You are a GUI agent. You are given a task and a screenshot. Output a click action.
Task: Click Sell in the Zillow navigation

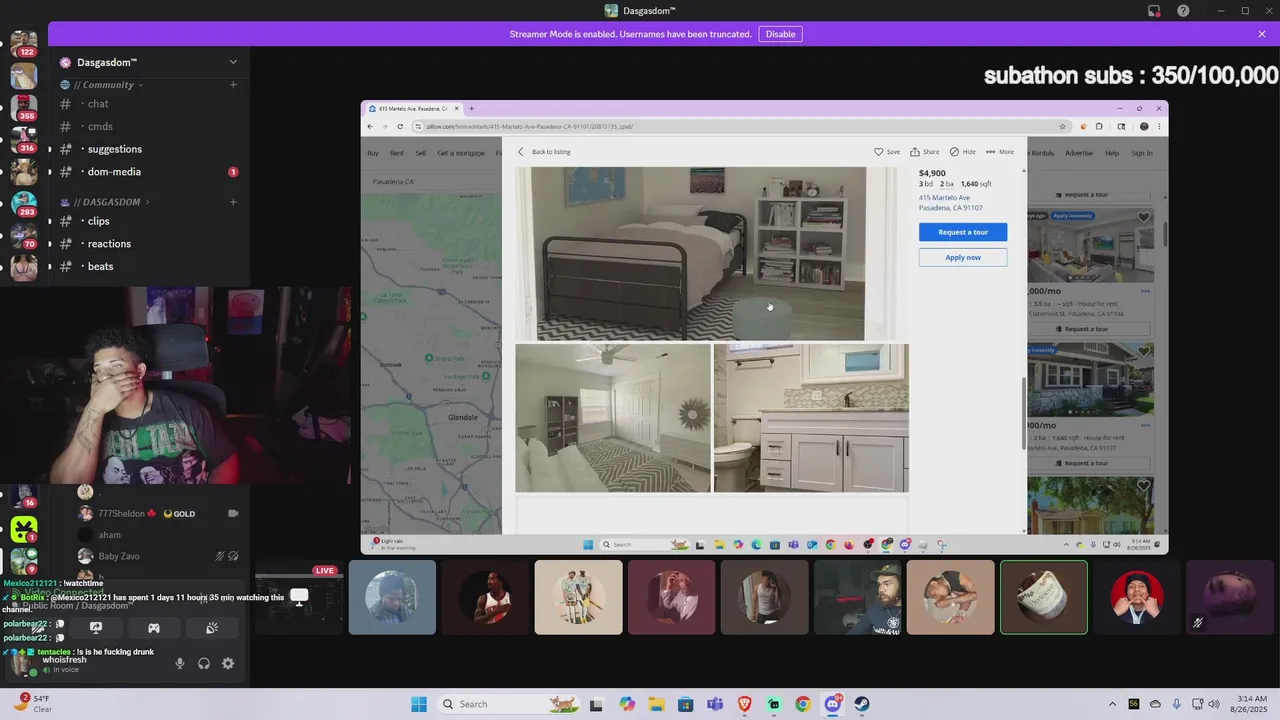coord(421,153)
